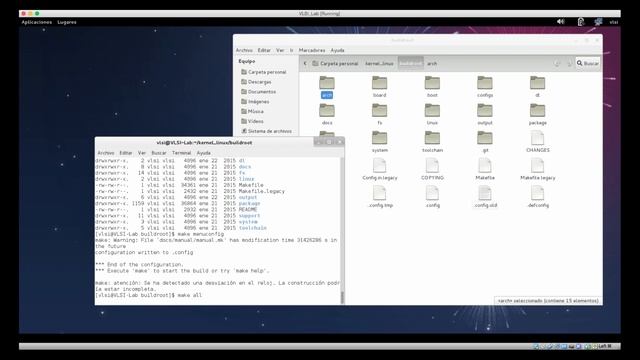640x360 pixels.
Task: Click the Makefile.legacy row in terminal listing
Action: click(190, 191)
